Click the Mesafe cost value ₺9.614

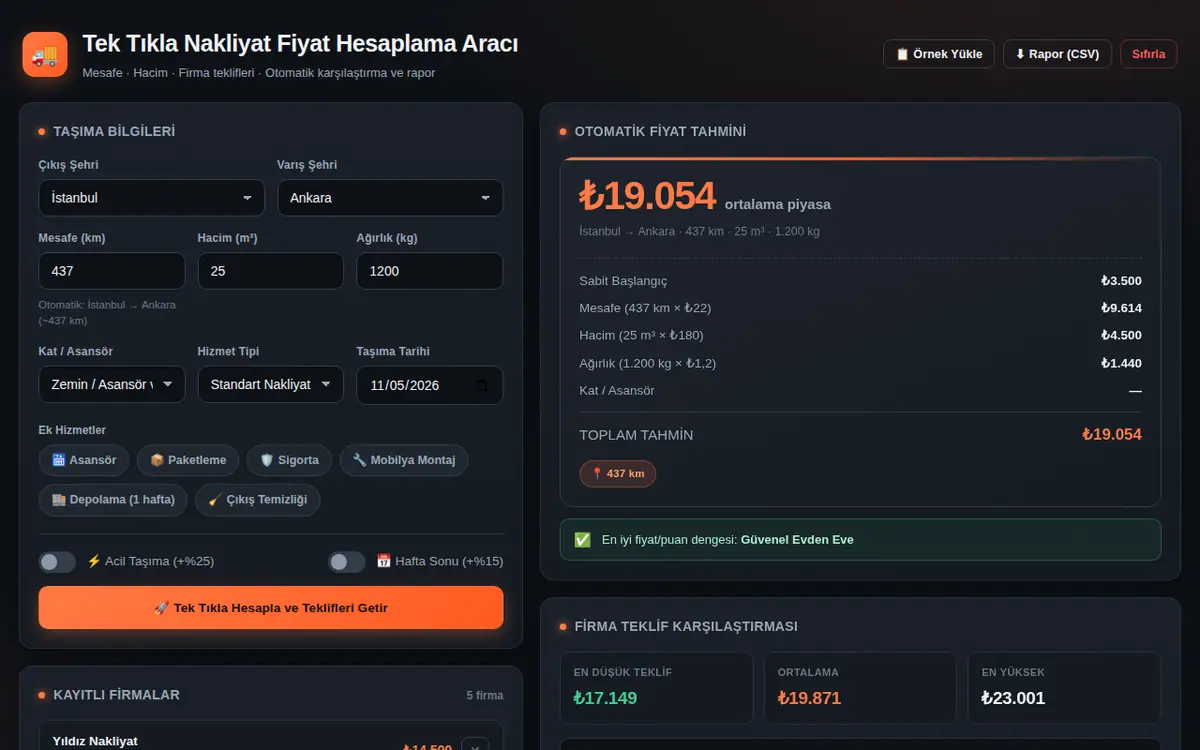(x=1121, y=308)
